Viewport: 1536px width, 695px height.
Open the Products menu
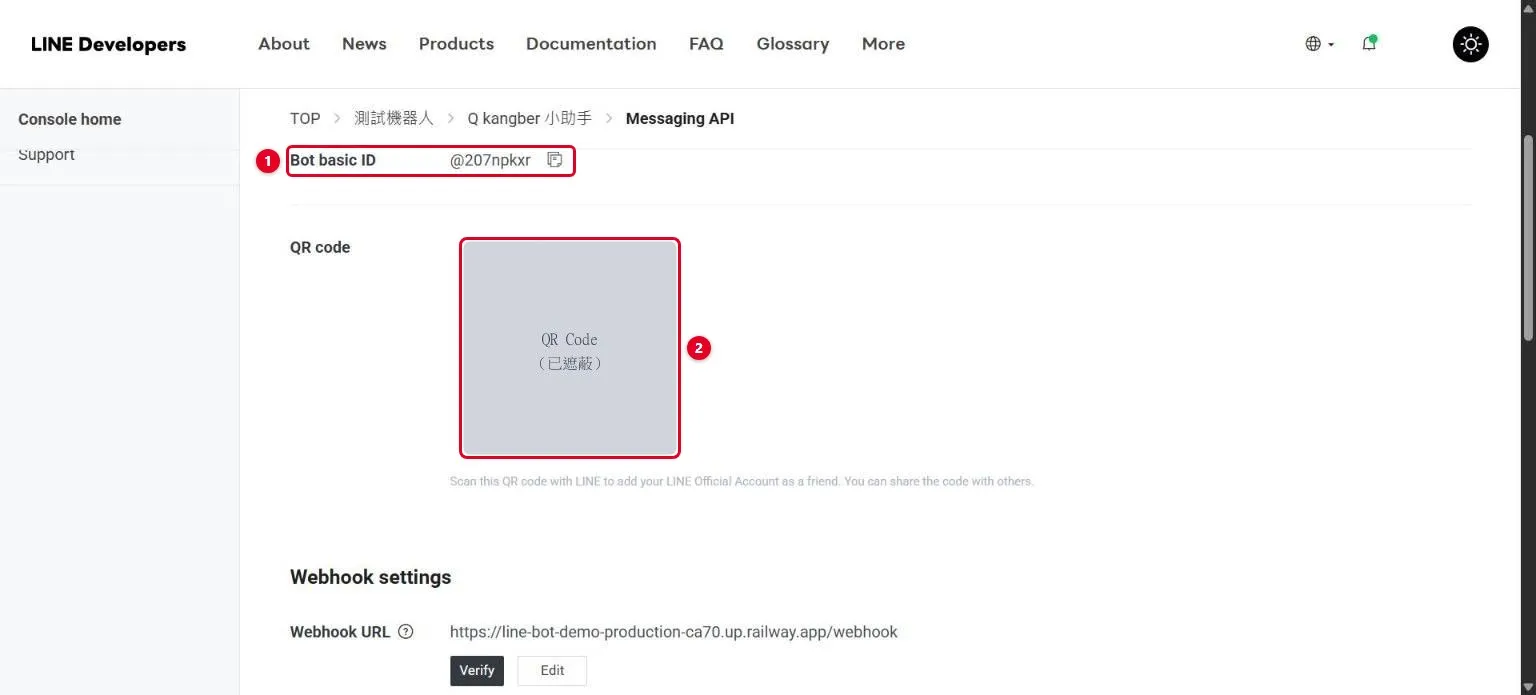(456, 44)
